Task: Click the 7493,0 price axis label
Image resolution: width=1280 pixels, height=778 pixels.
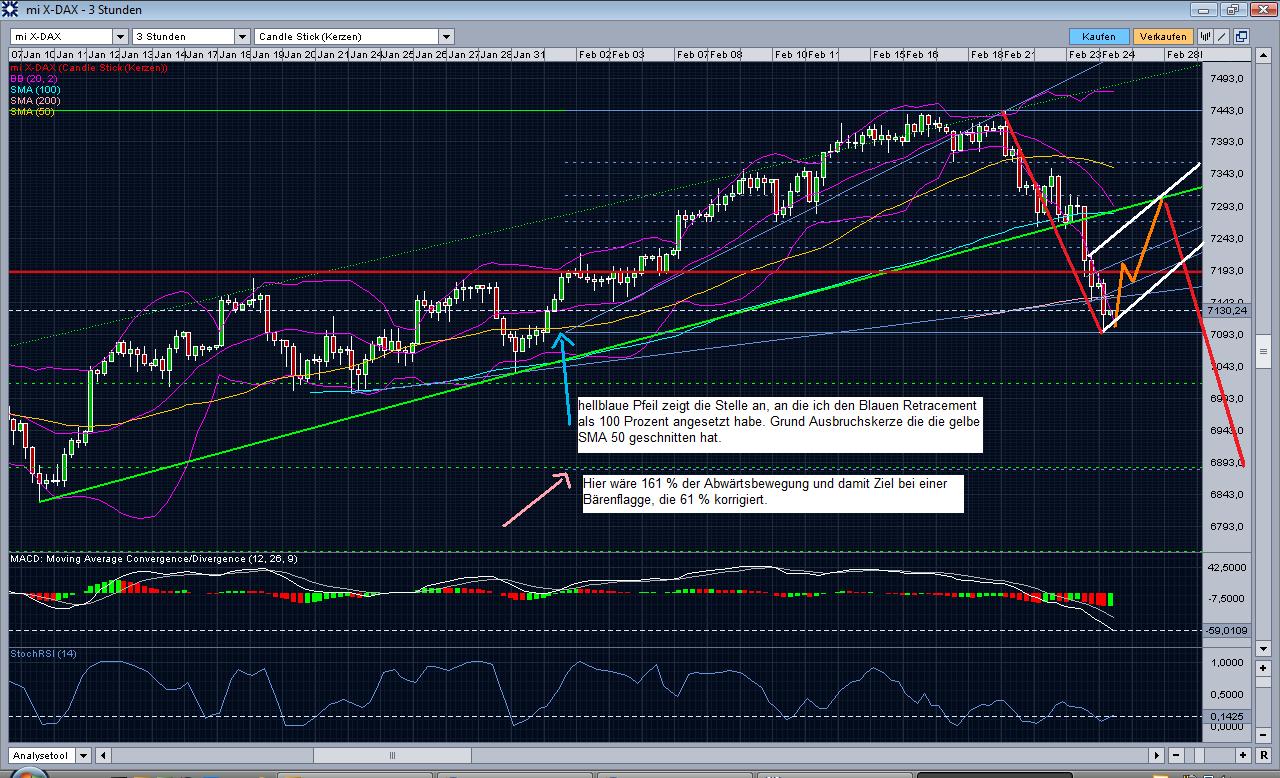Action: (x=1226, y=78)
